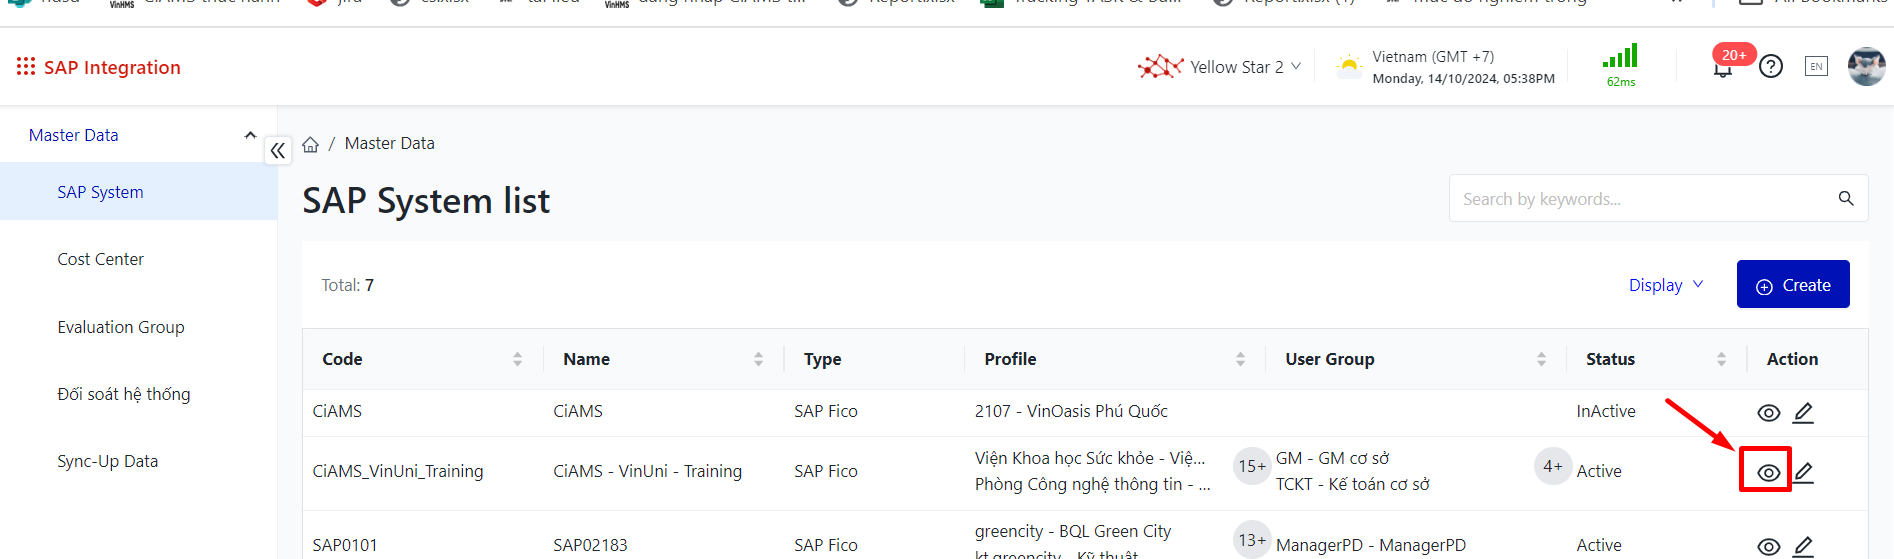Viewport: 1894px width, 559px height.
Task: Collapse sidebar with double chevron icon
Action: 278,151
